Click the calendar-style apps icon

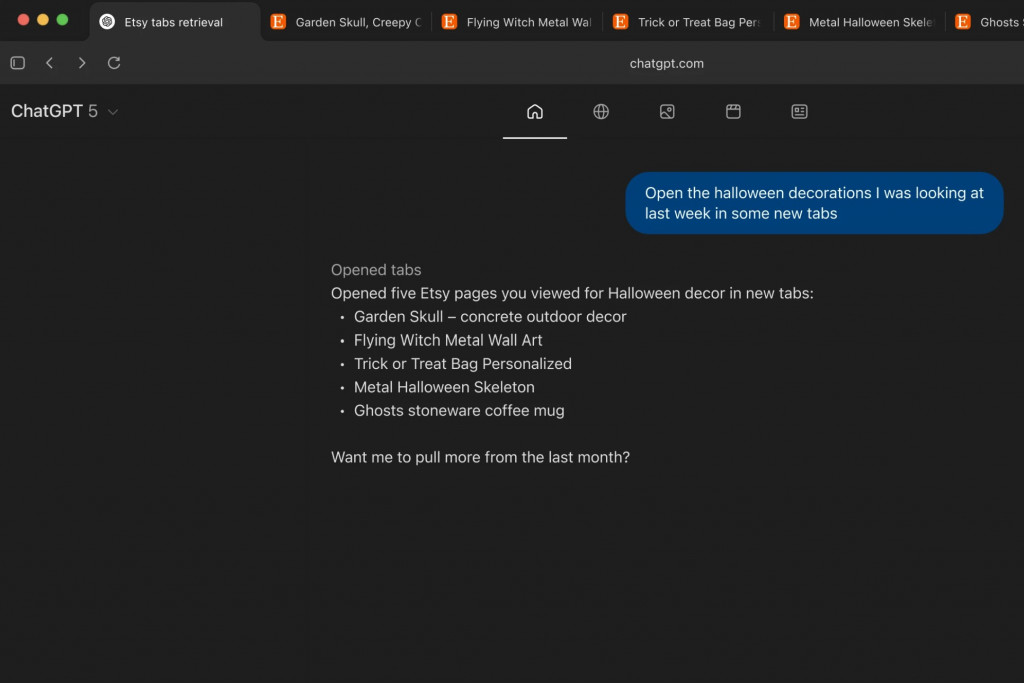coord(733,111)
